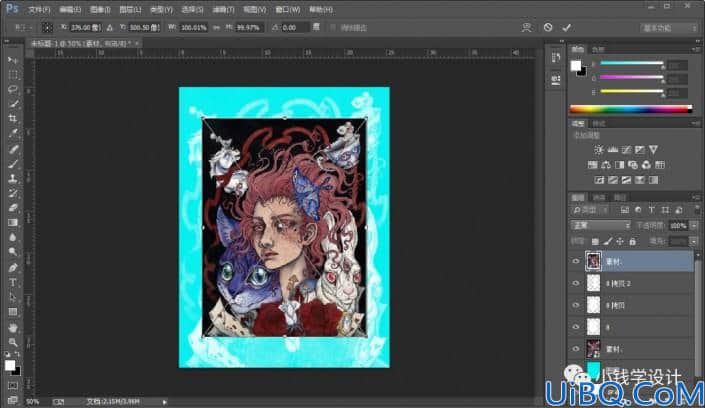The width and height of the screenshot is (705, 408).
Task: Open the Layer (L) menu
Action: [x=130, y=9]
